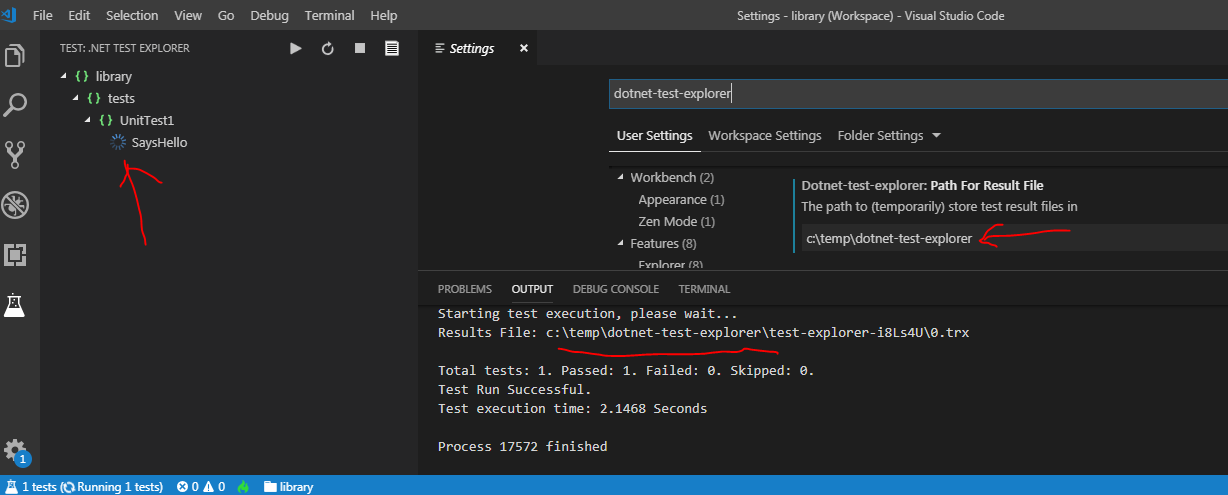Select the SaysHello test item
Screen dimensions: 1228x495
(159, 142)
